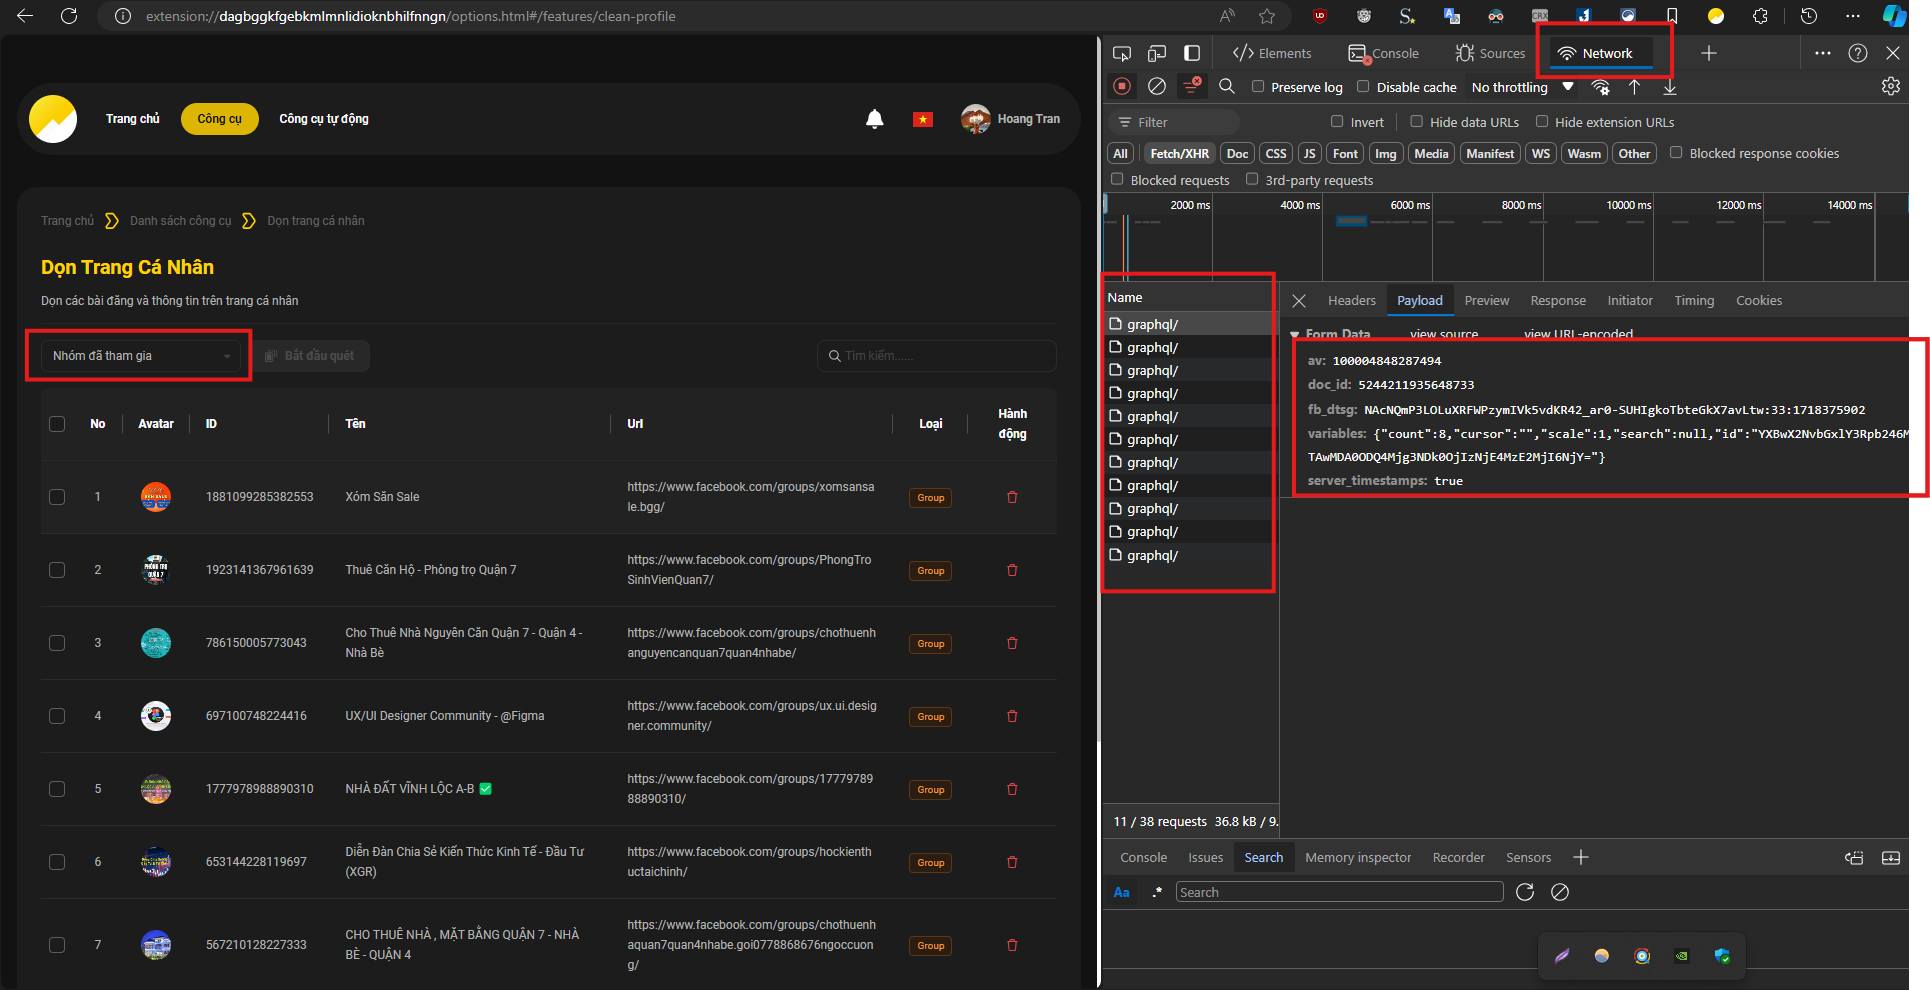Click the Vietnam flag language icon

click(x=923, y=119)
